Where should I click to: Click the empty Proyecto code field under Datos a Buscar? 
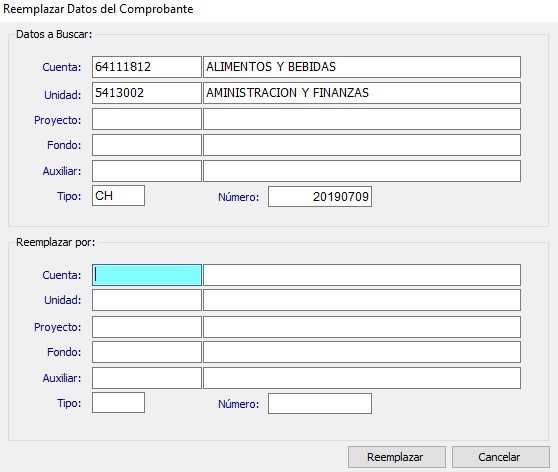pos(147,119)
